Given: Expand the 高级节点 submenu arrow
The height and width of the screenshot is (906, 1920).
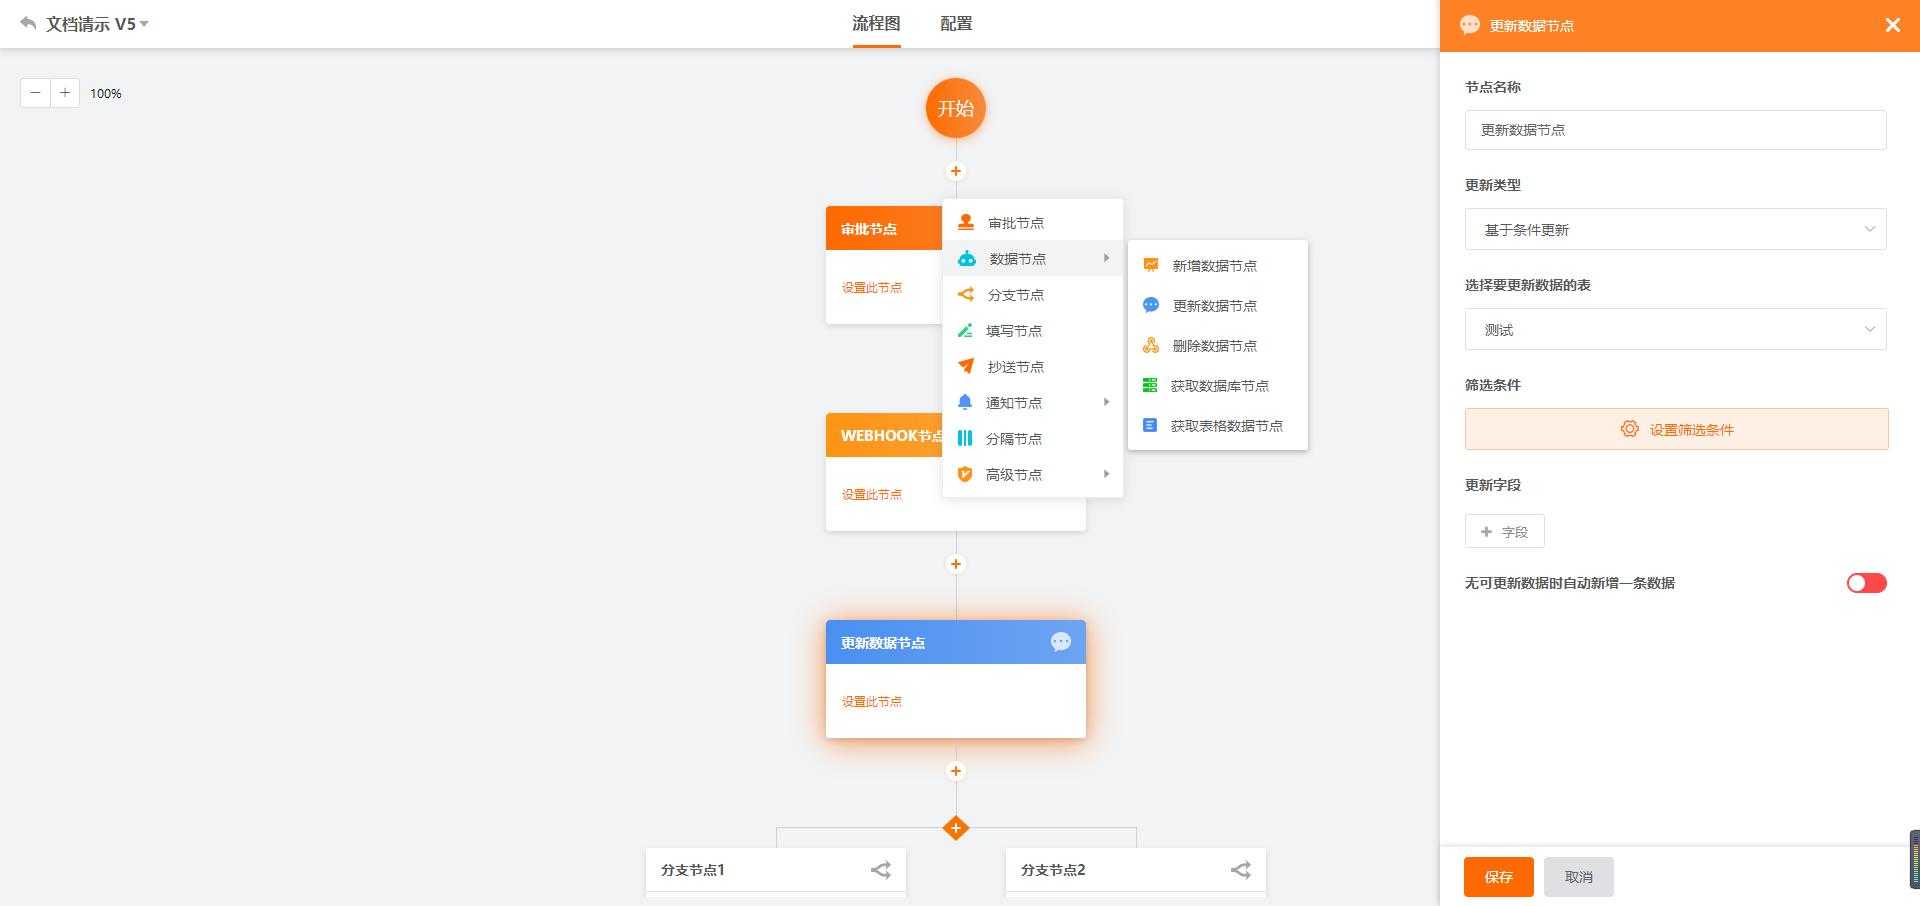Looking at the screenshot, I should 1106,474.
